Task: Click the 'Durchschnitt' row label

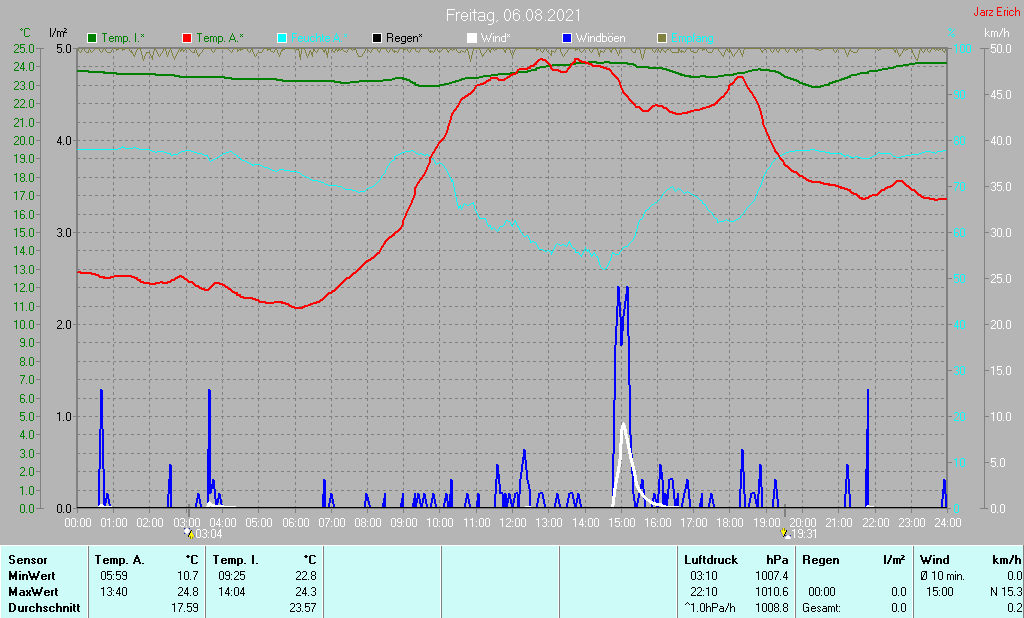Action: (44, 608)
